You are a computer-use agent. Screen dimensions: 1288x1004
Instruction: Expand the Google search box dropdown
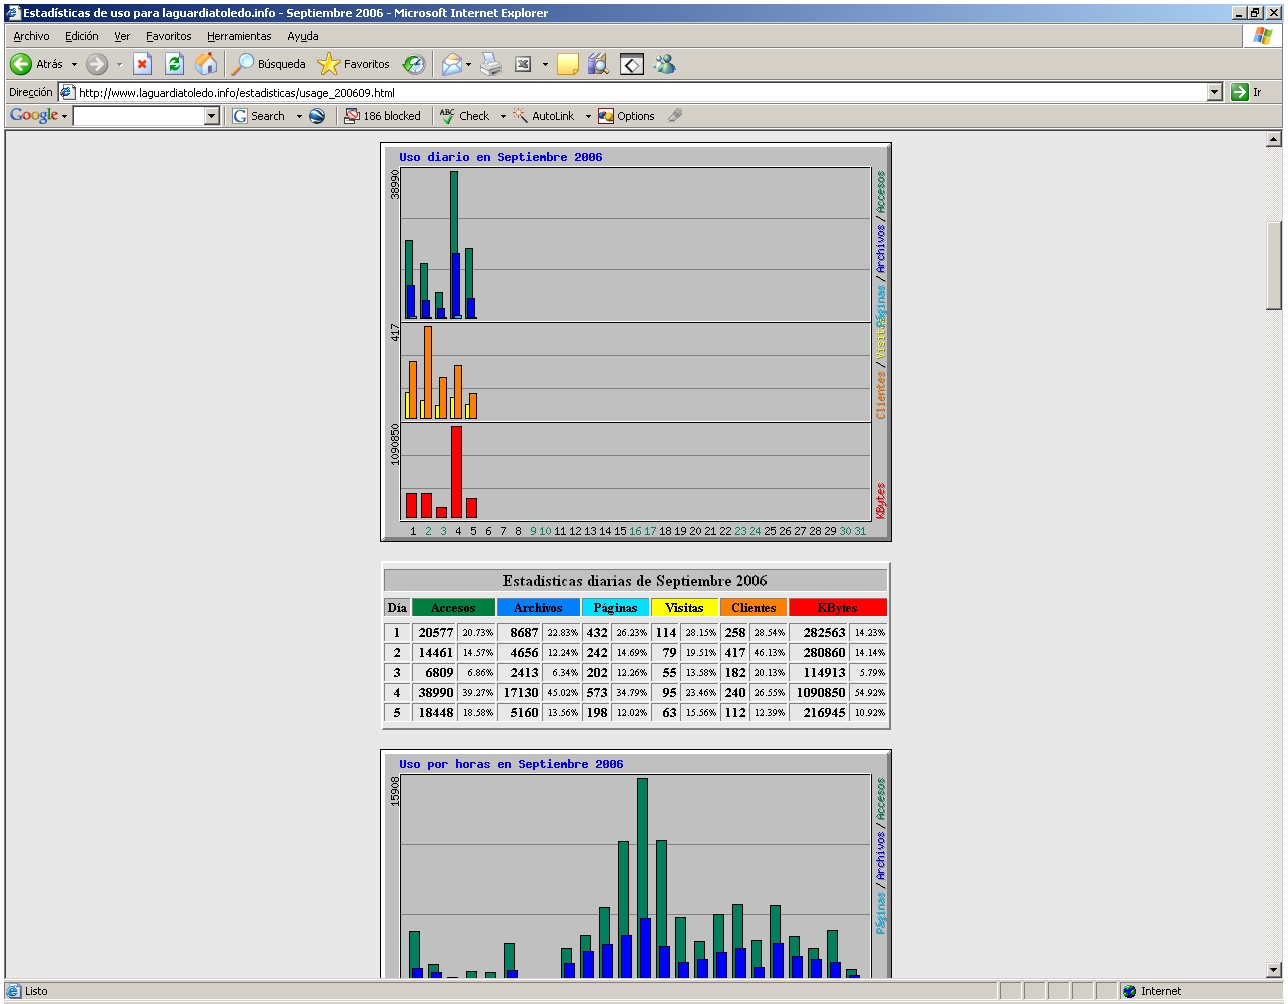[211, 116]
